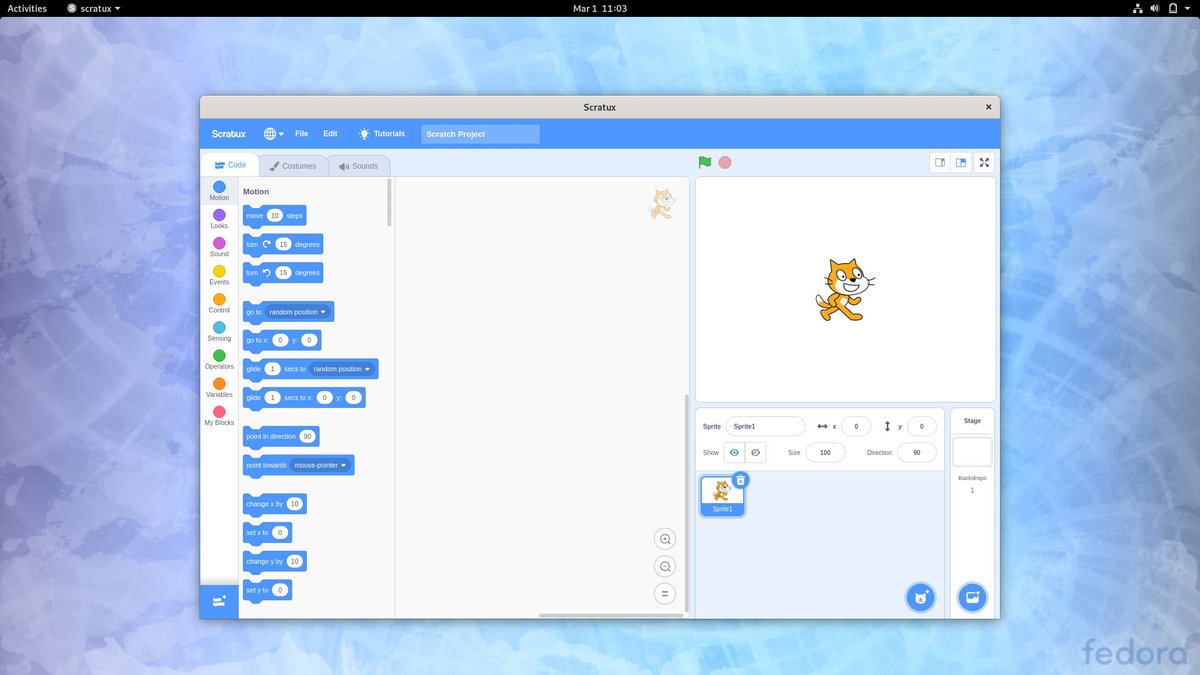Open the scratux app menu in top bar
This screenshot has height=675, width=1200.
(94, 8)
